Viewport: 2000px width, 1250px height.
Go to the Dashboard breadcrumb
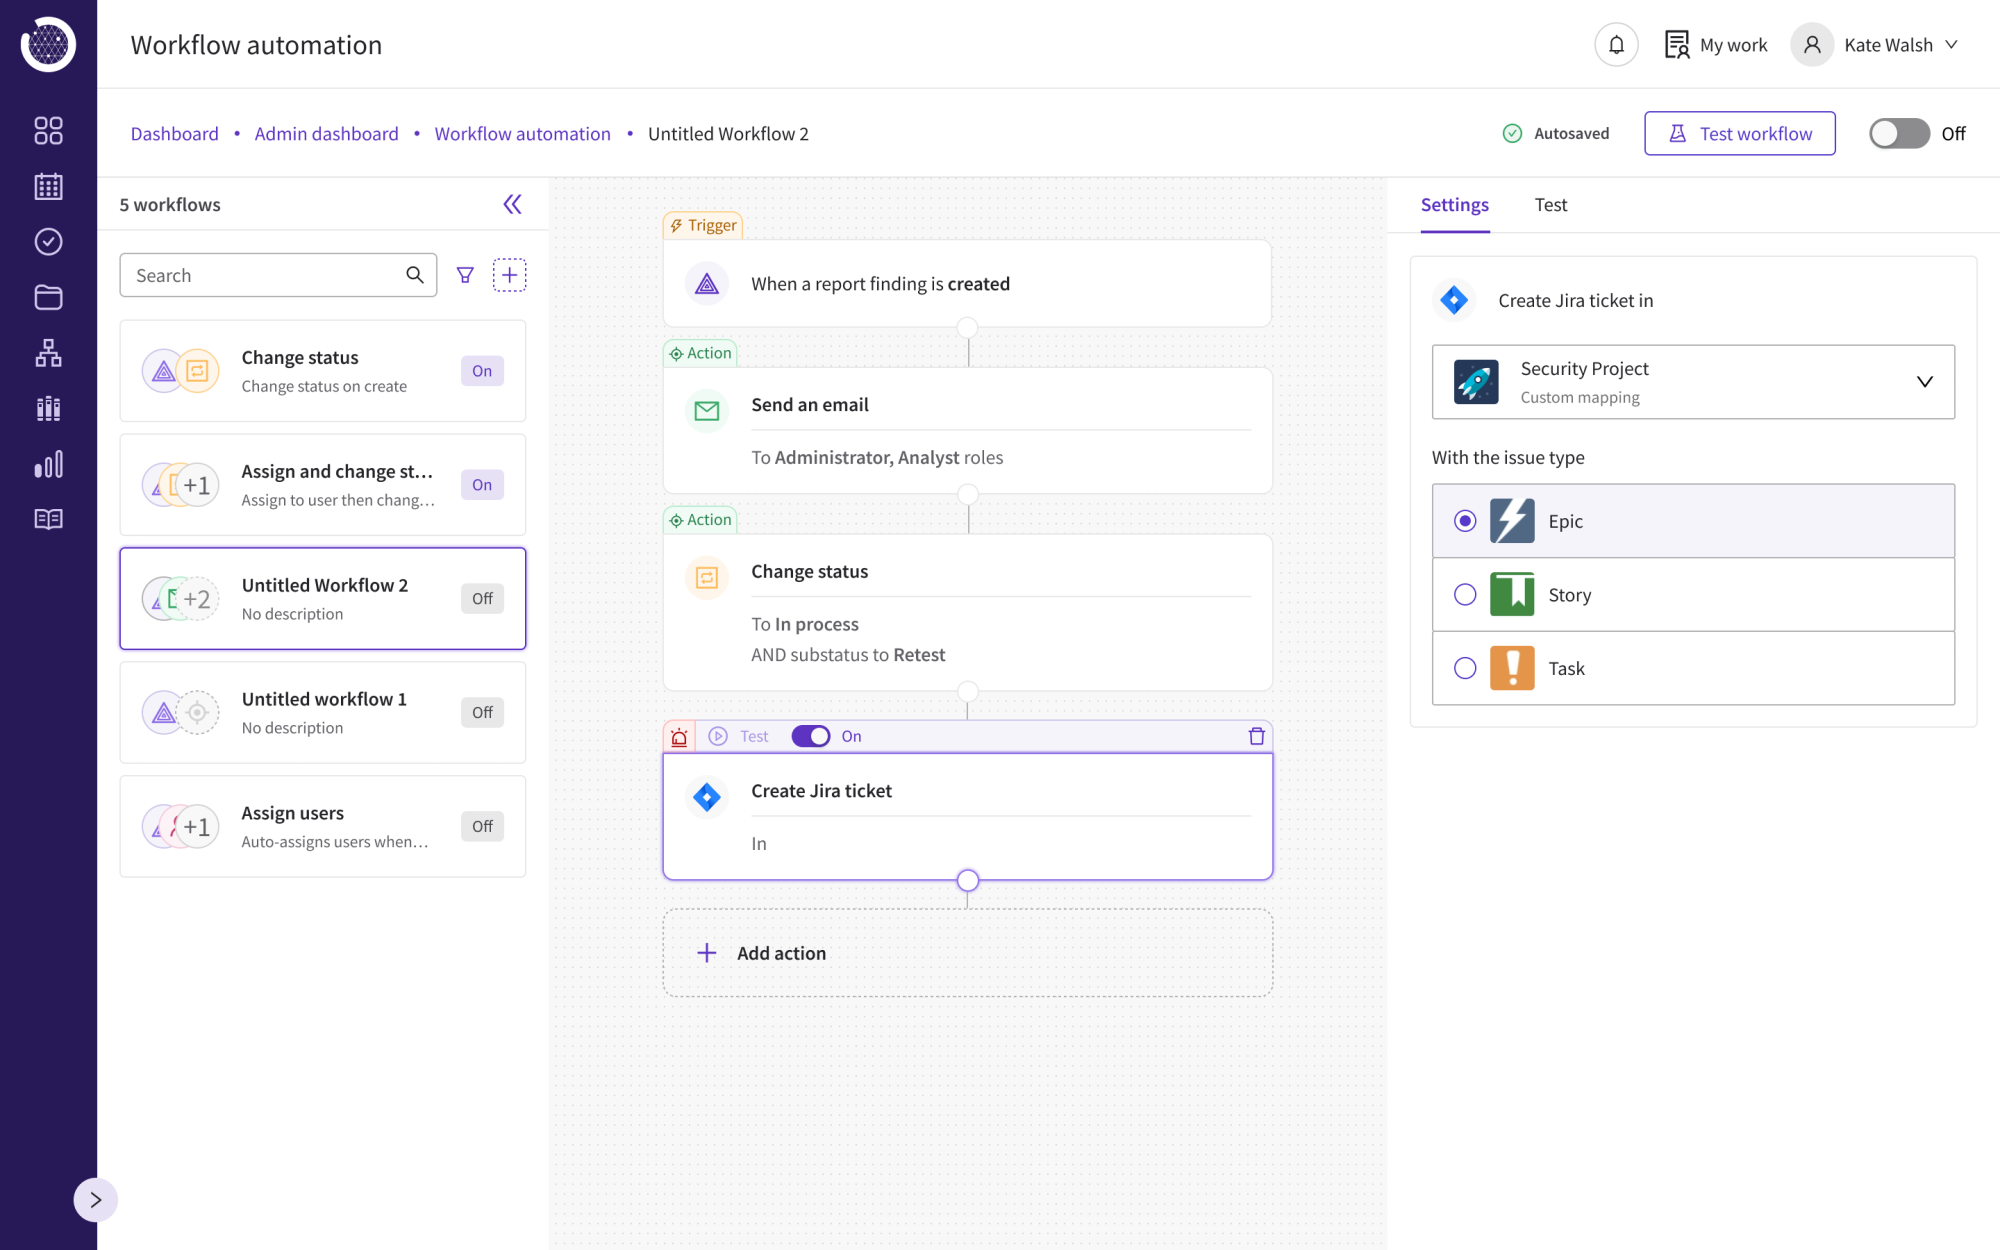[x=174, y=133]
